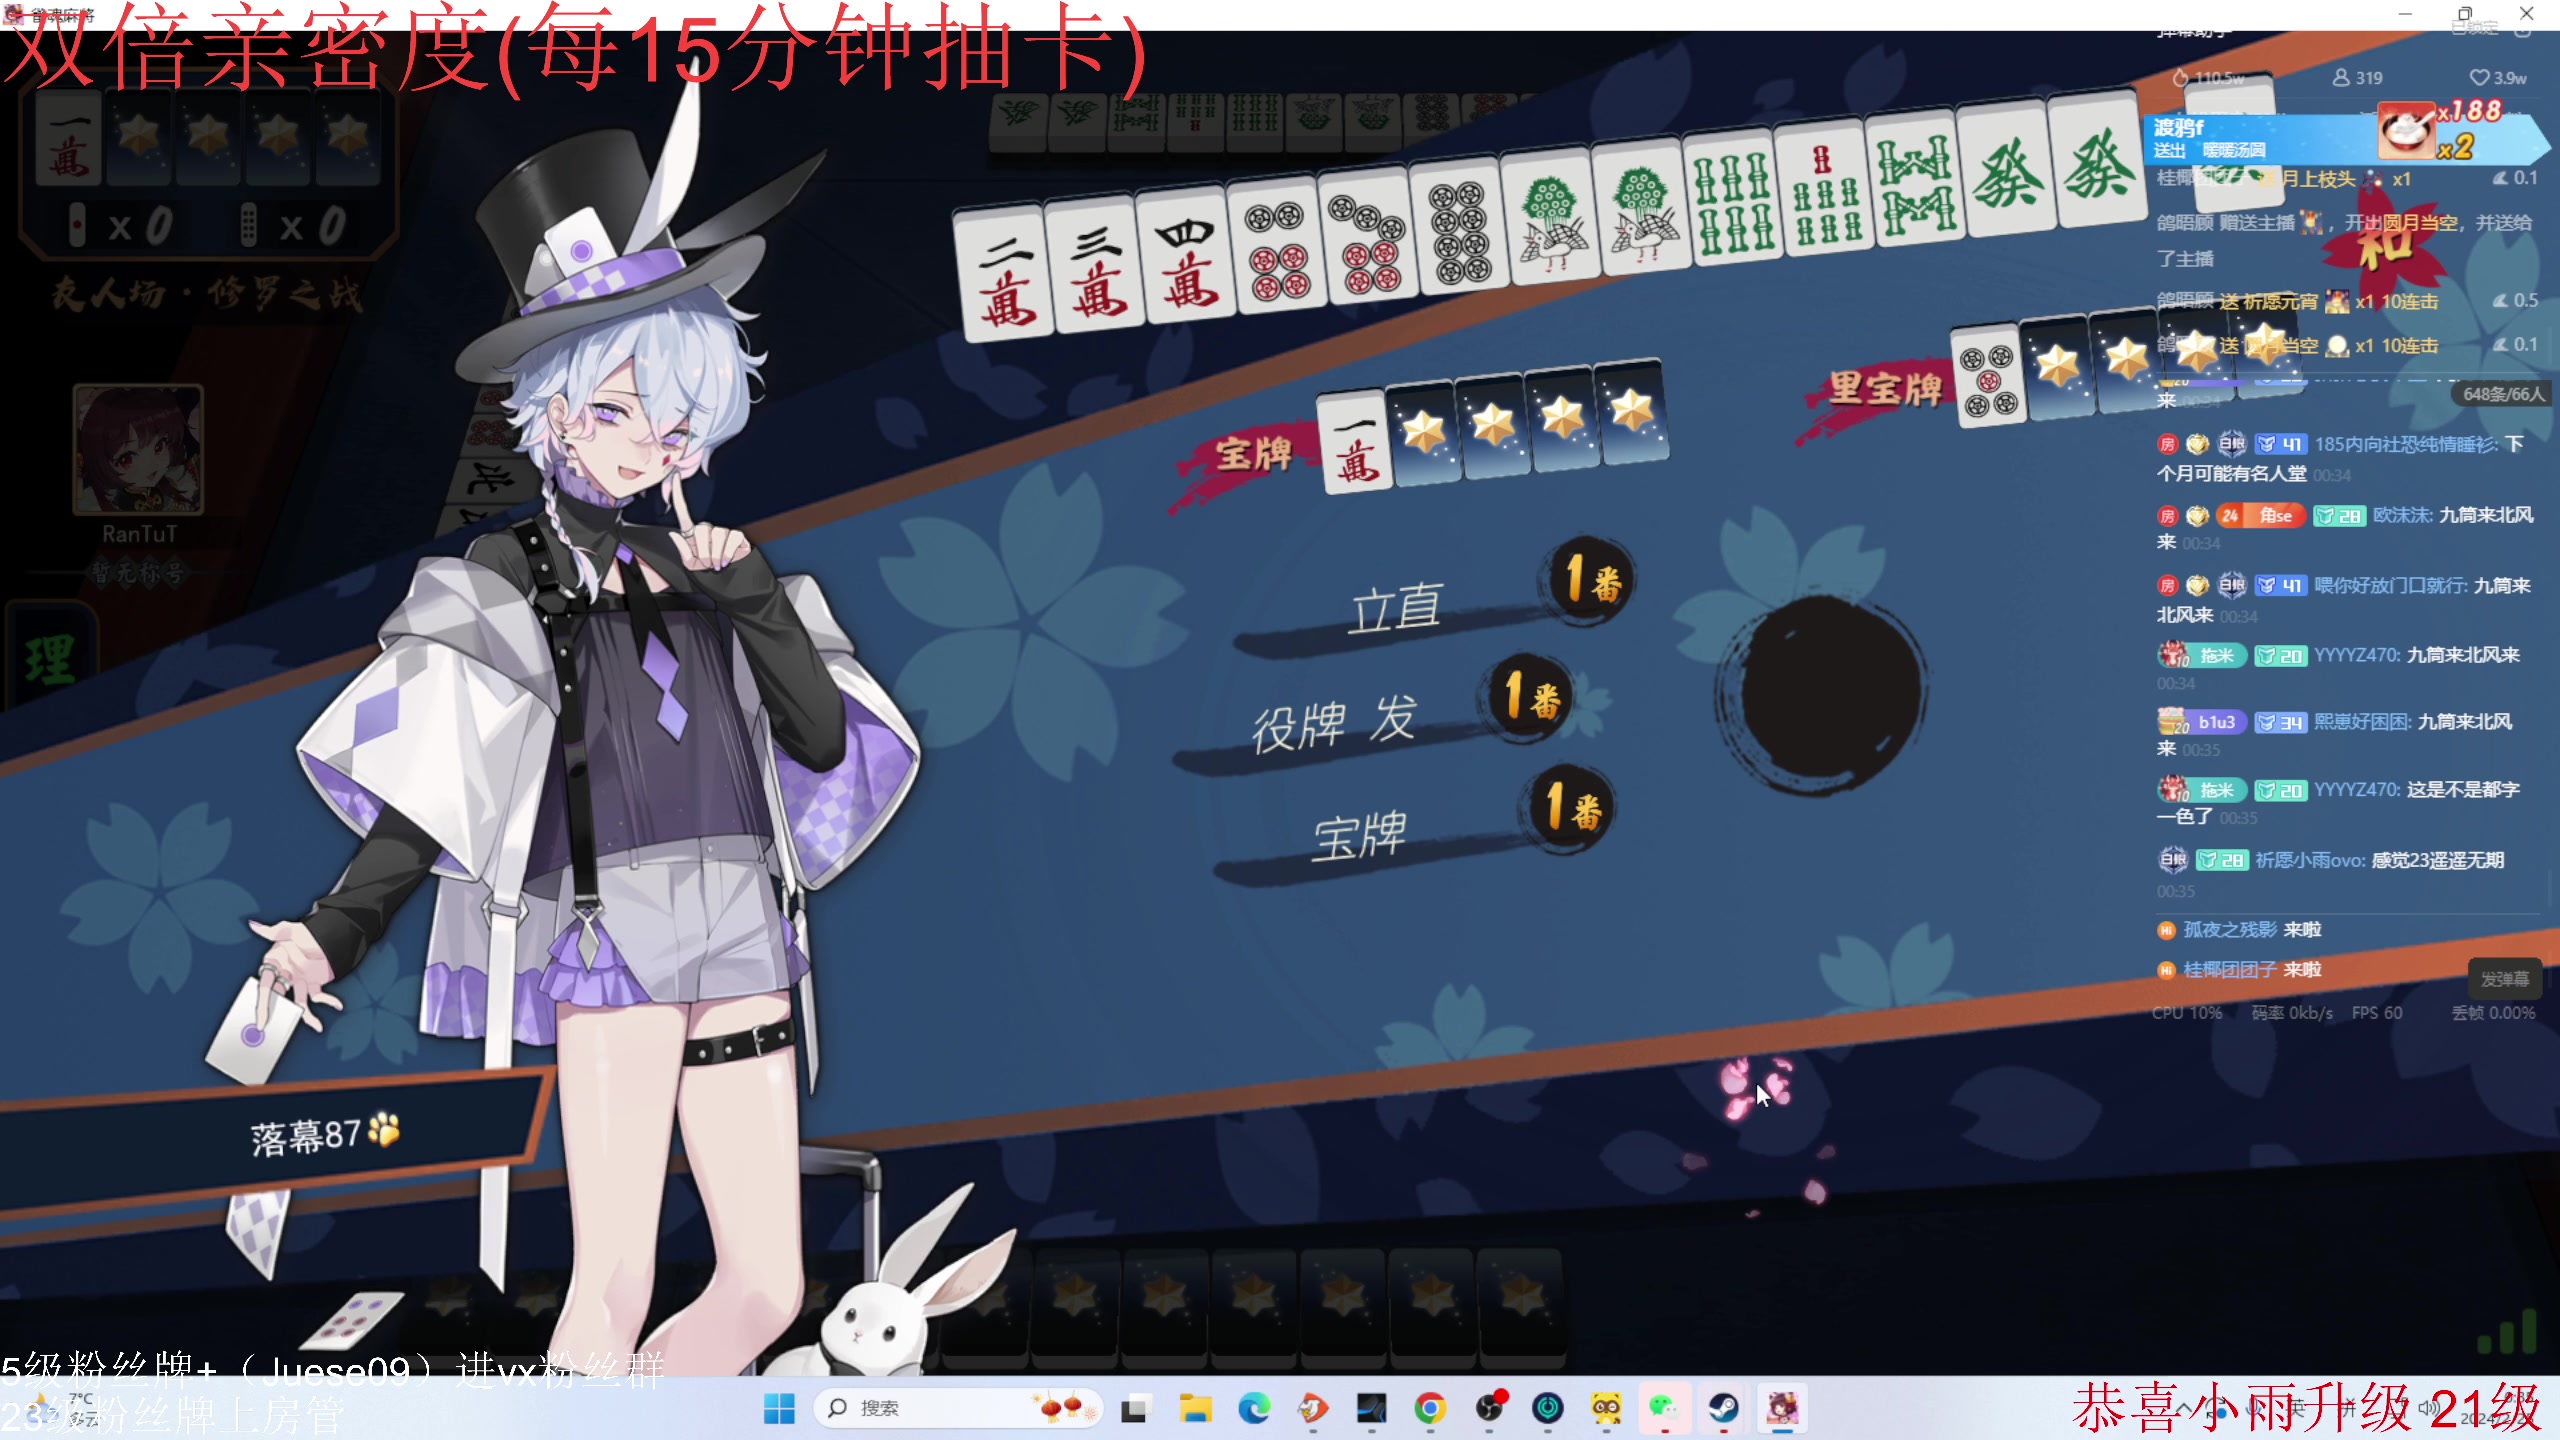
Task: Click the Task View taskbar icon
Action: [1134, 1408]
